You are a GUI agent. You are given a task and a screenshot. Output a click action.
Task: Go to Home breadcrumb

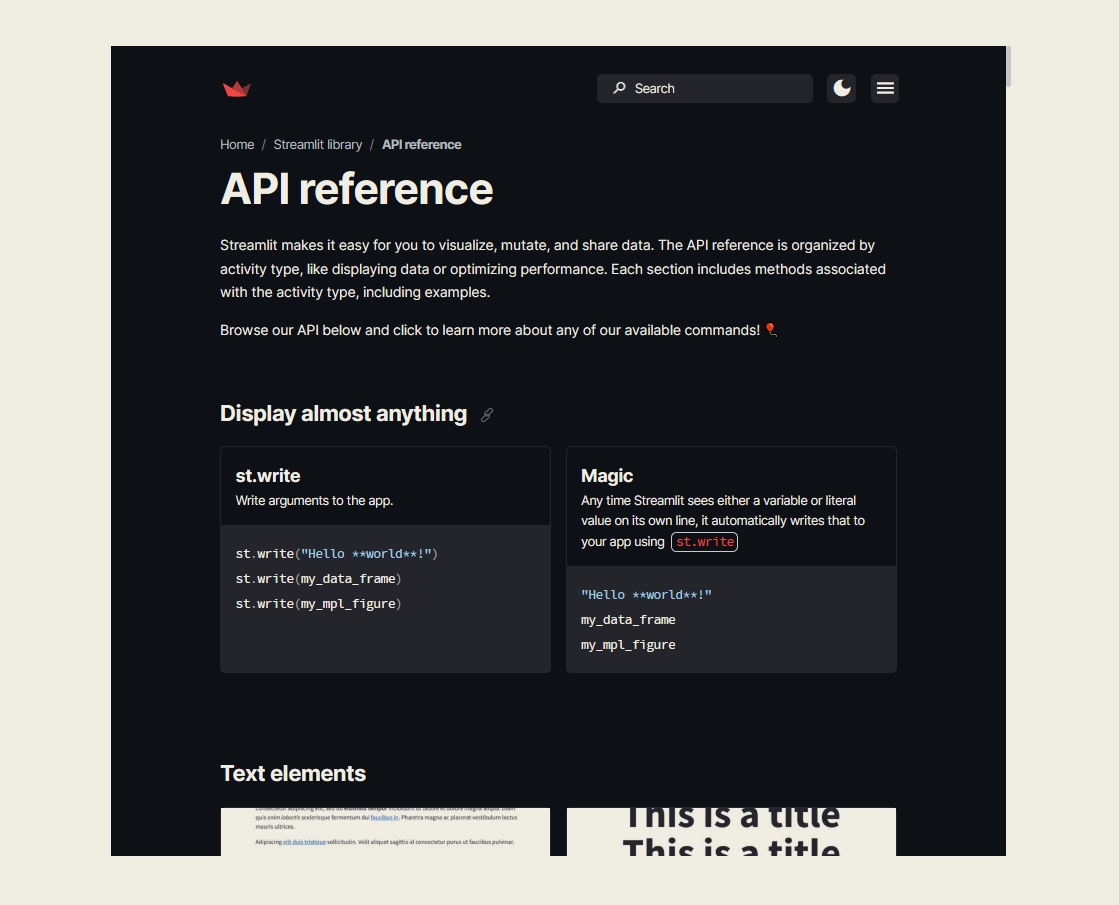(237, 145)
